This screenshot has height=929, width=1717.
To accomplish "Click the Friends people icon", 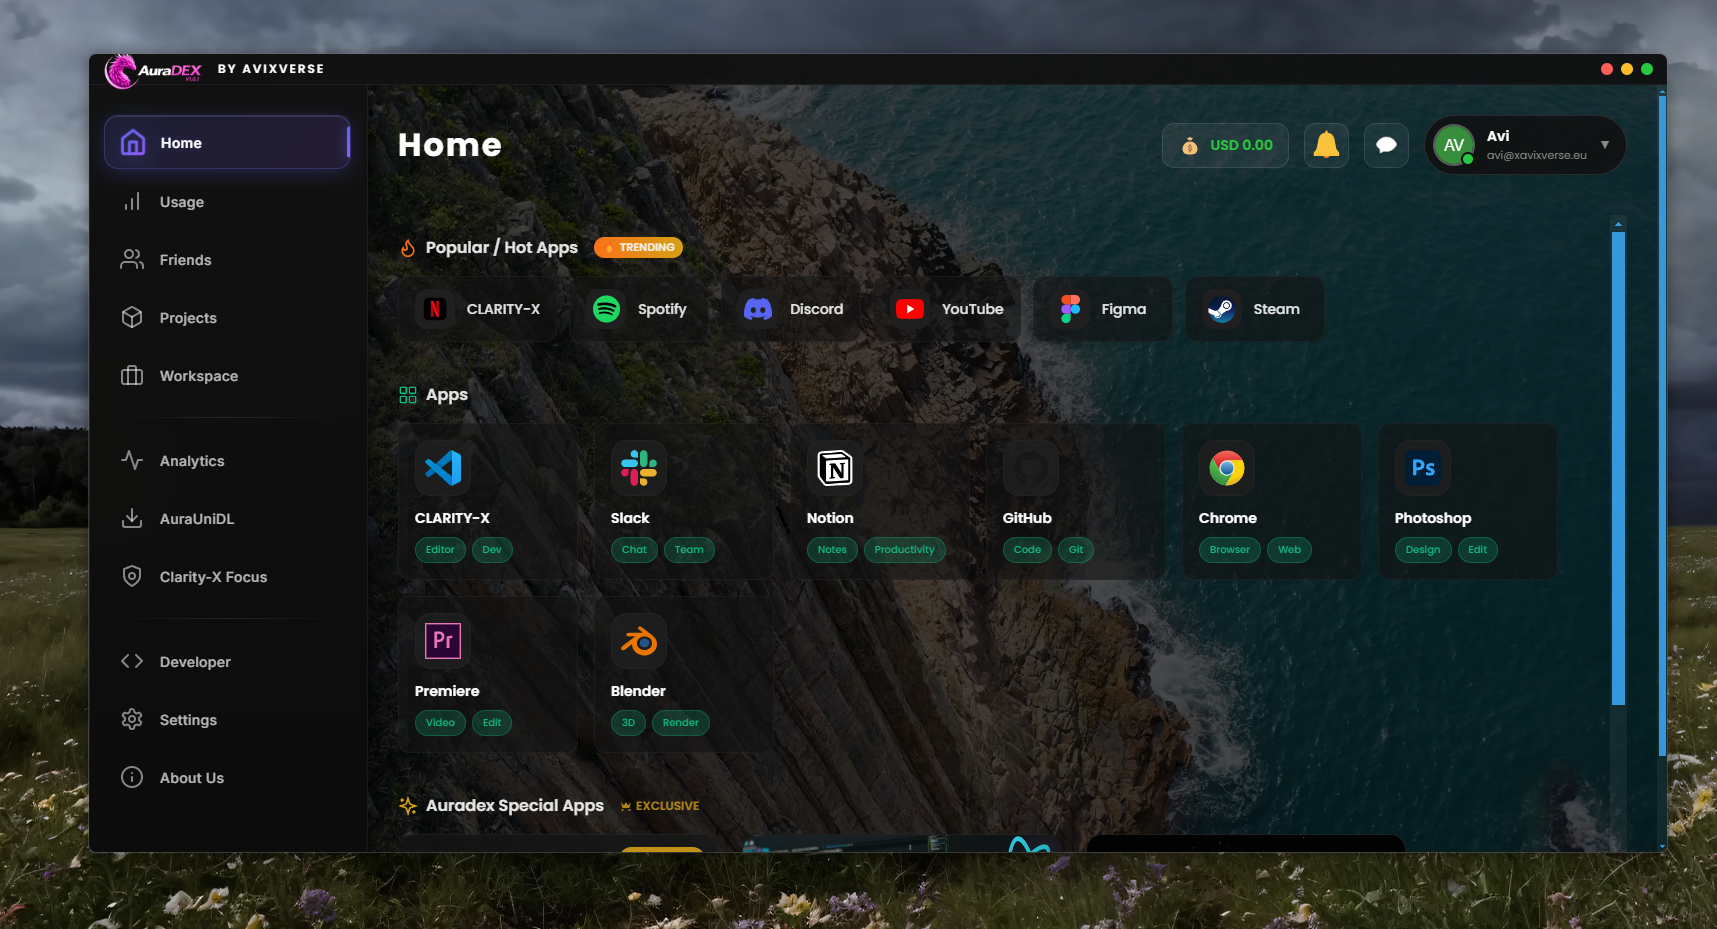I will pyautogui.click(x=132, y=260).
